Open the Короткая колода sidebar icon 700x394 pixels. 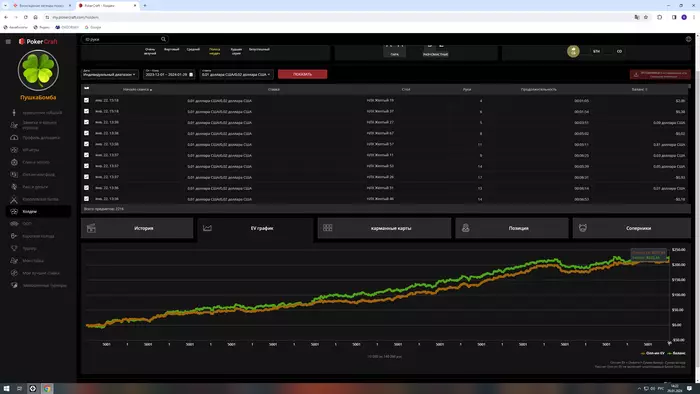point(14,236)
